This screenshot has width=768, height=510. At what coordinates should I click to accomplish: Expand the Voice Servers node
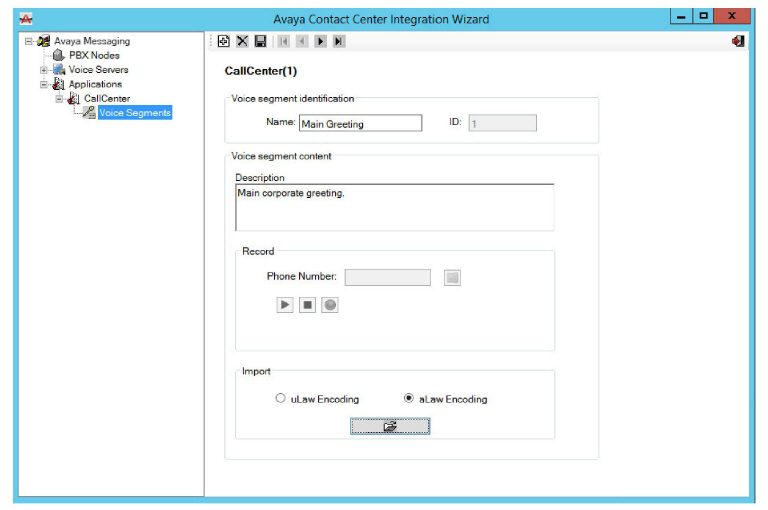click(44, 70)
